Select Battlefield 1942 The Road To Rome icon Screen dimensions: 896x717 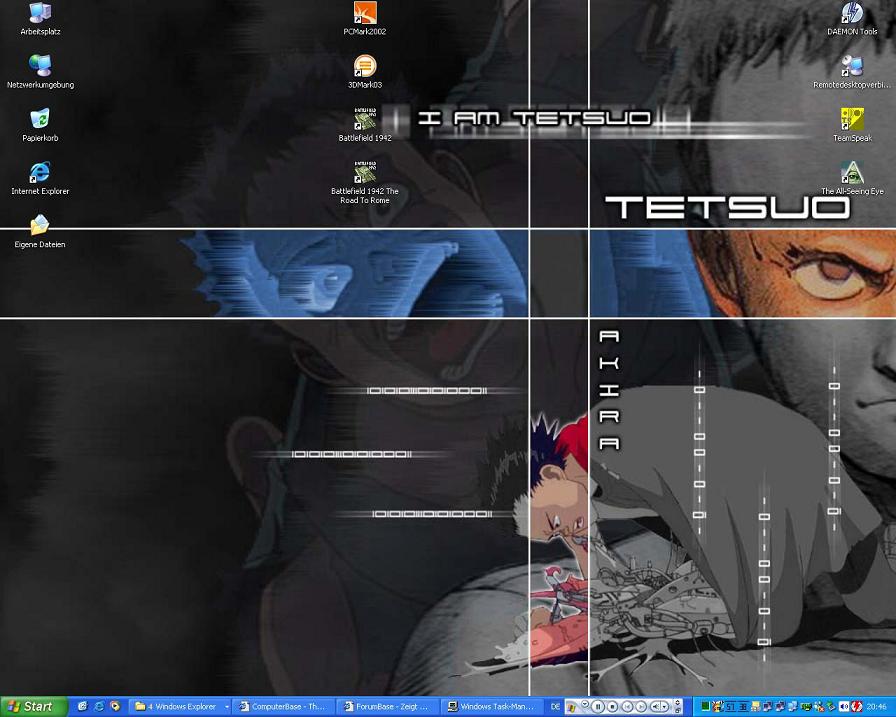coord(365,183)
